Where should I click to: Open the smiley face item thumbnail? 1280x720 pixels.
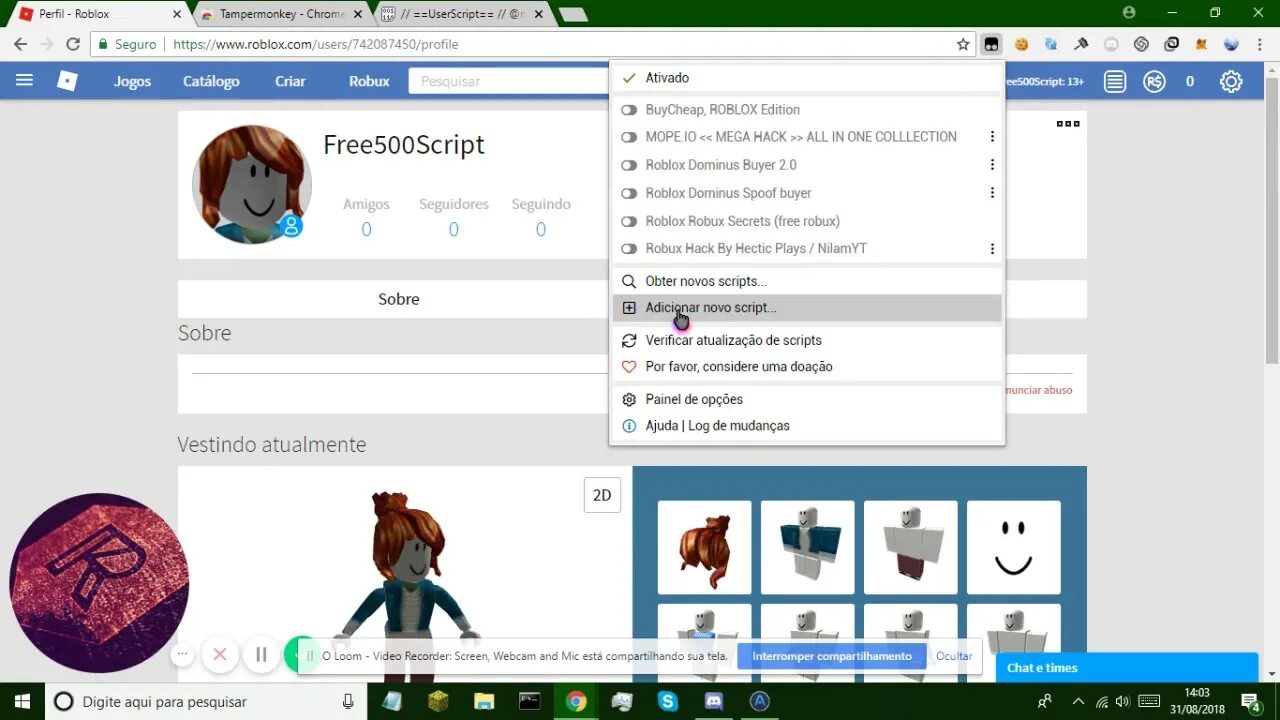pyautogui.click(x=1013, y=548)
